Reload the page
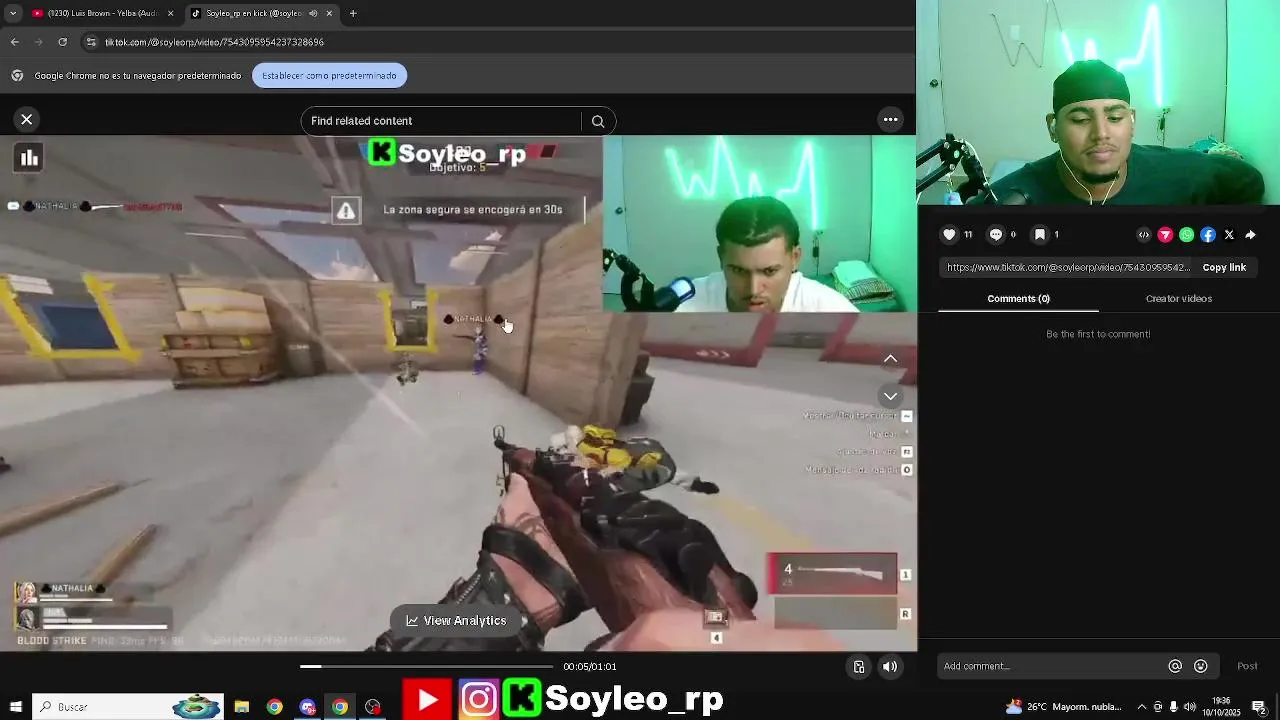This screenshot has height=720, width=1280. 62,42
